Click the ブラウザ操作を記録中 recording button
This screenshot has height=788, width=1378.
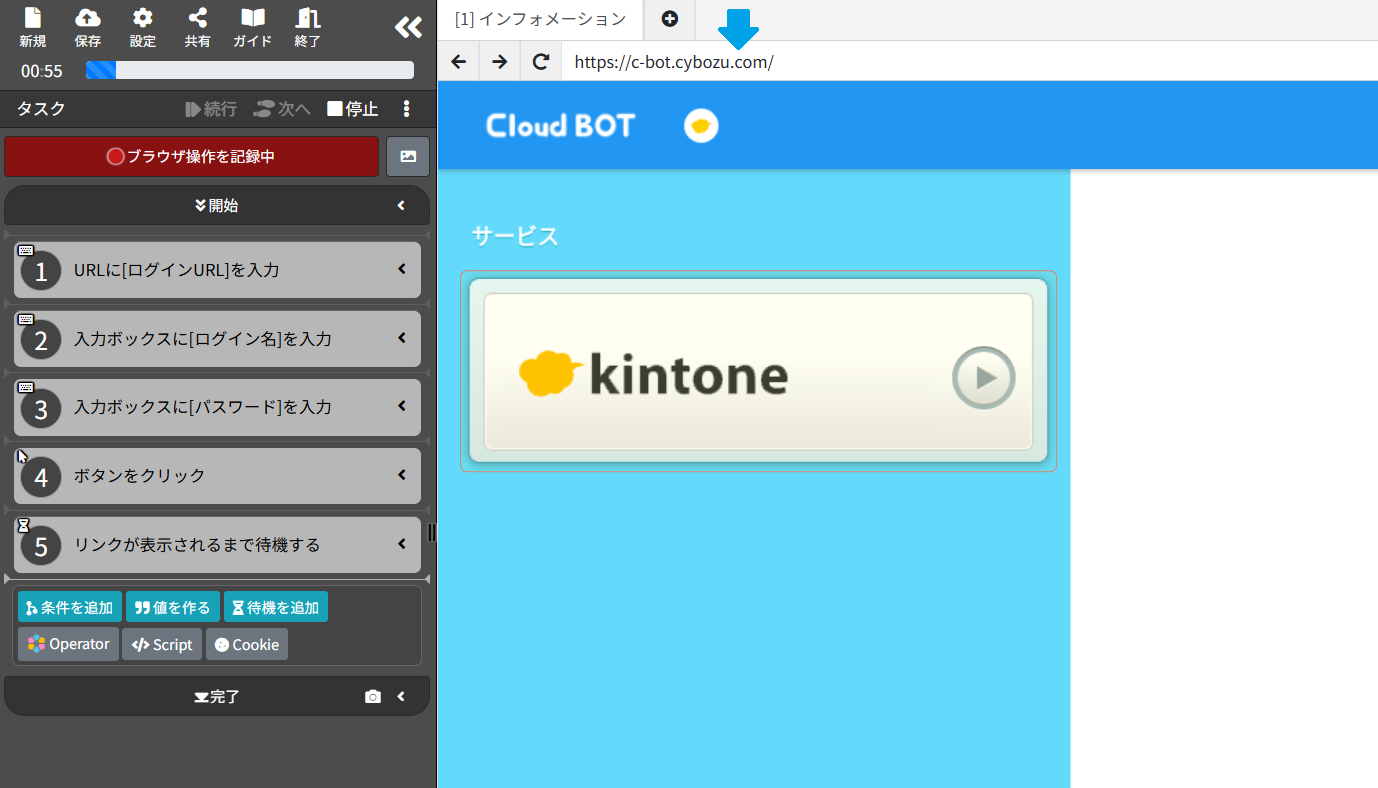click(191, 156)
